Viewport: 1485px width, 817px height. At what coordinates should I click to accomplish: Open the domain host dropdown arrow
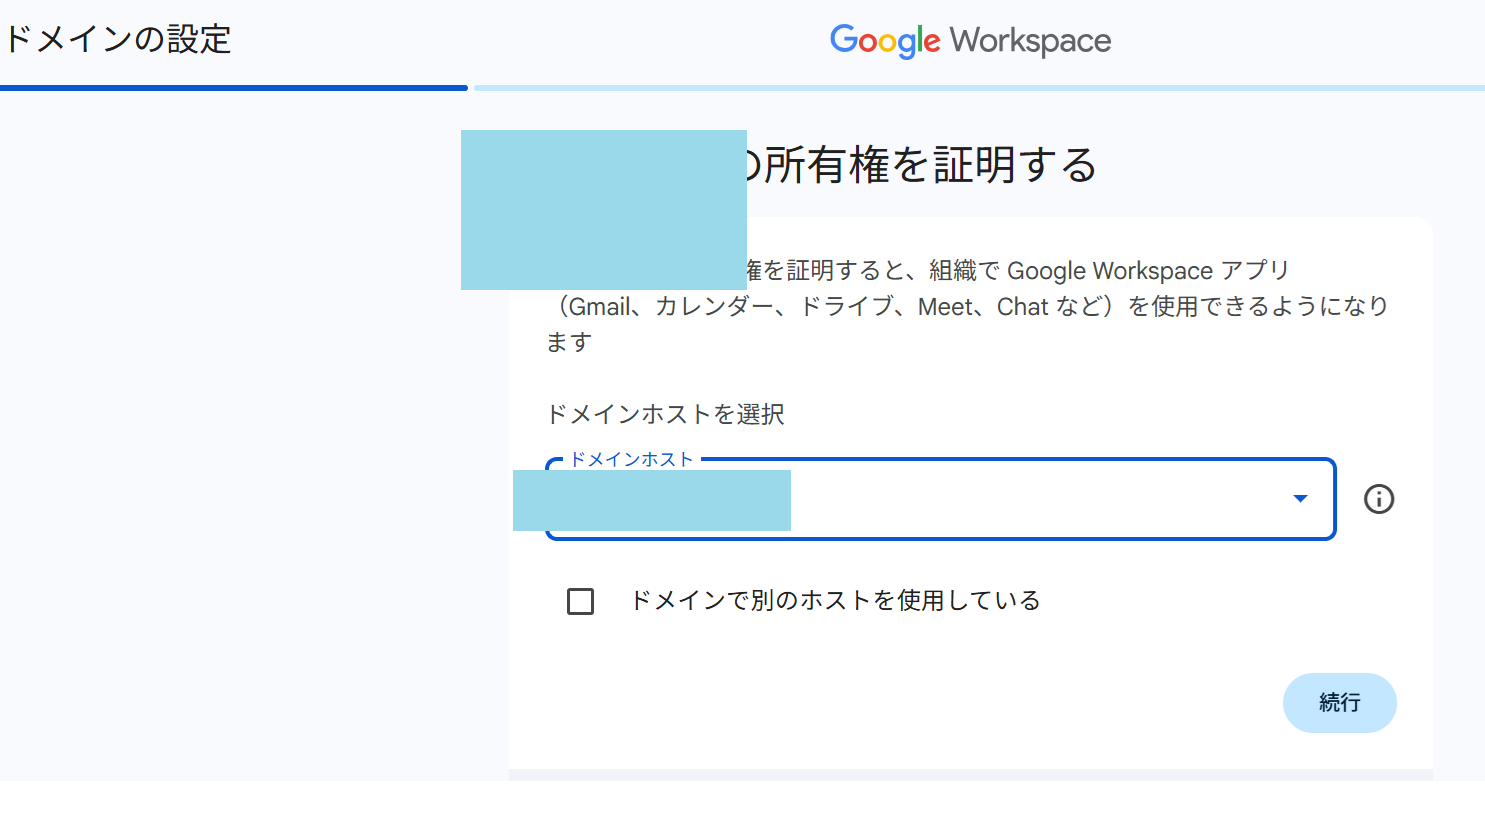coord(1300,499)
